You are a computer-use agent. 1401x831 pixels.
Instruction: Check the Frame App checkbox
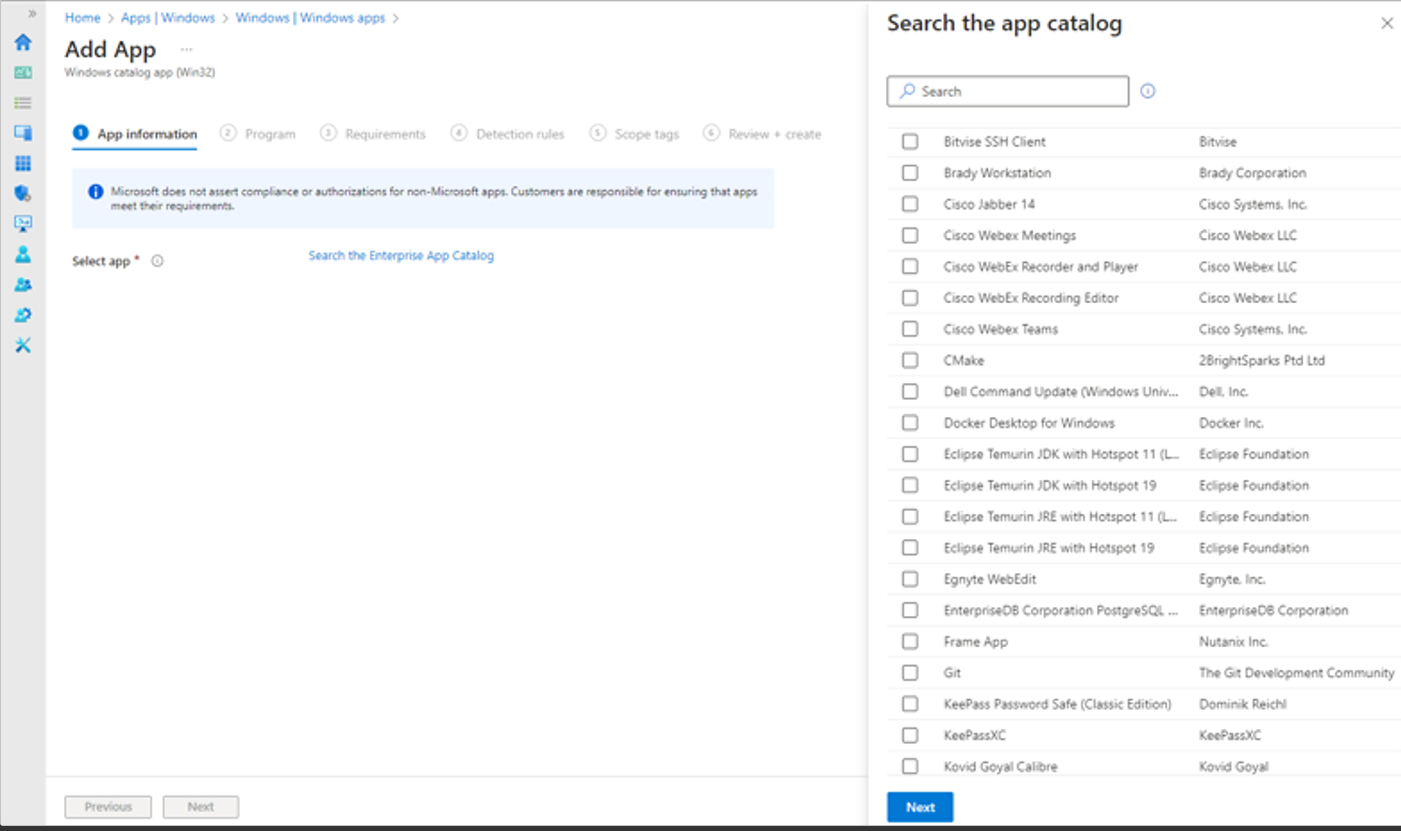click(910, 641)
